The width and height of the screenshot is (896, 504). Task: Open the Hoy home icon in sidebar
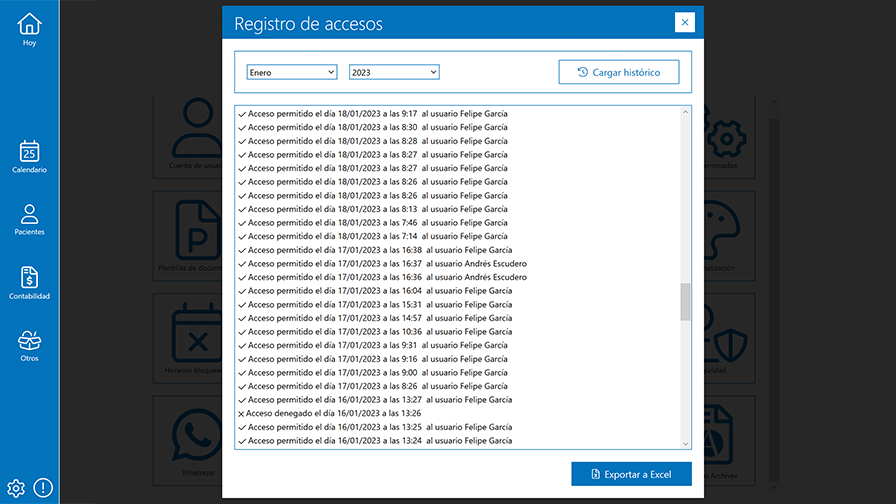point(29,30)
